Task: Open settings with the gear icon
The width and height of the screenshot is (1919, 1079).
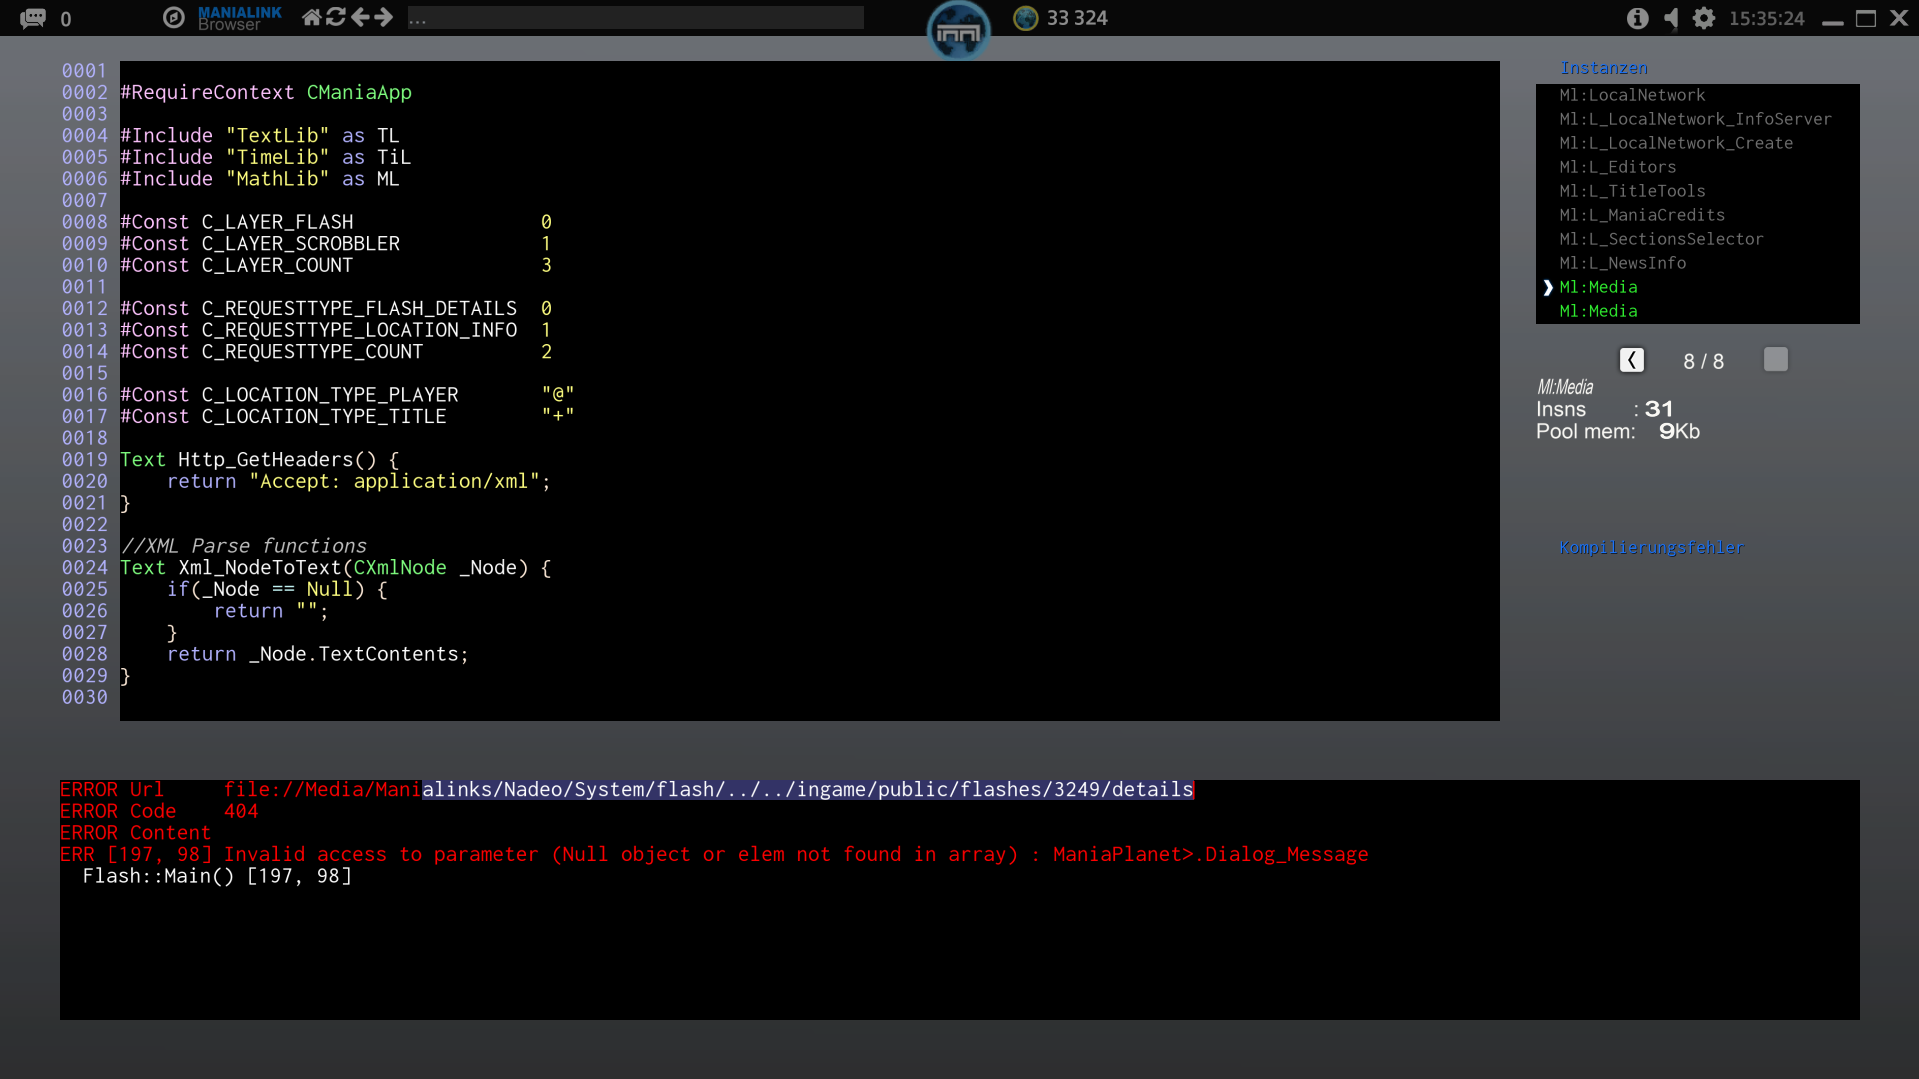Action: pos(1704,18)
